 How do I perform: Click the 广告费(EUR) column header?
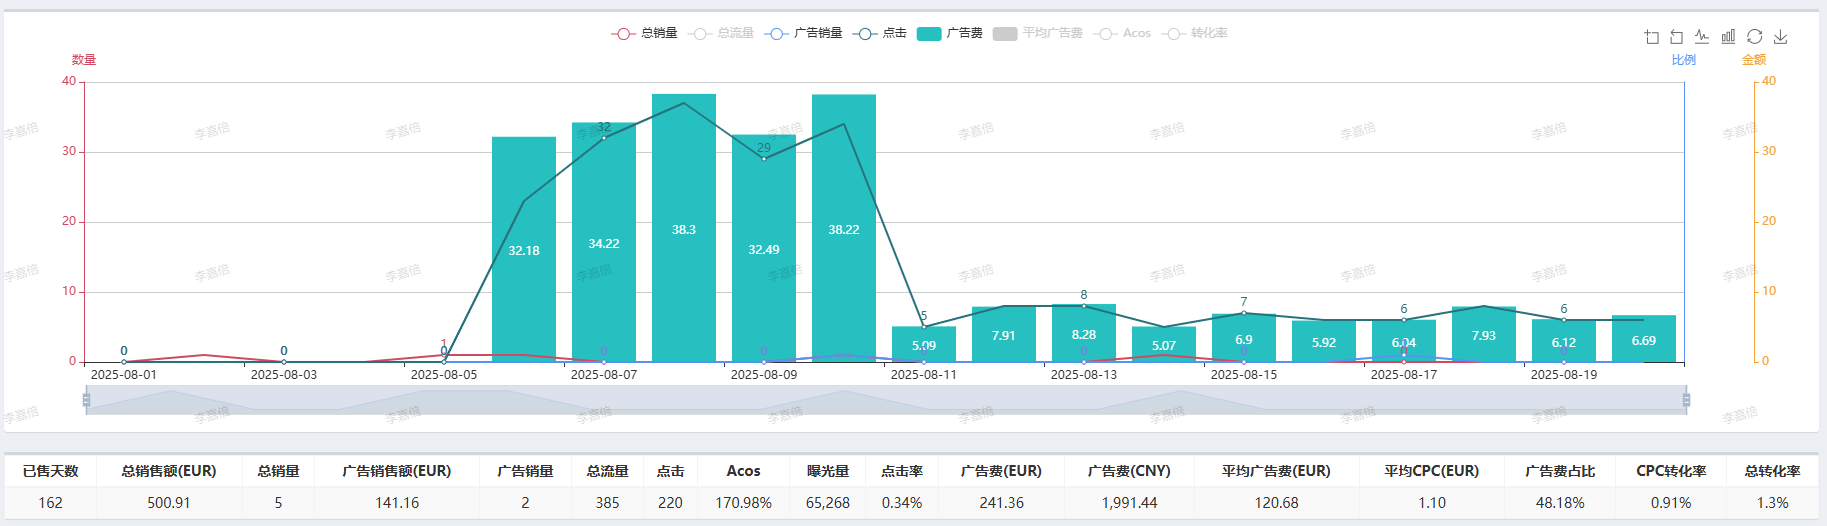[1001, 471]
